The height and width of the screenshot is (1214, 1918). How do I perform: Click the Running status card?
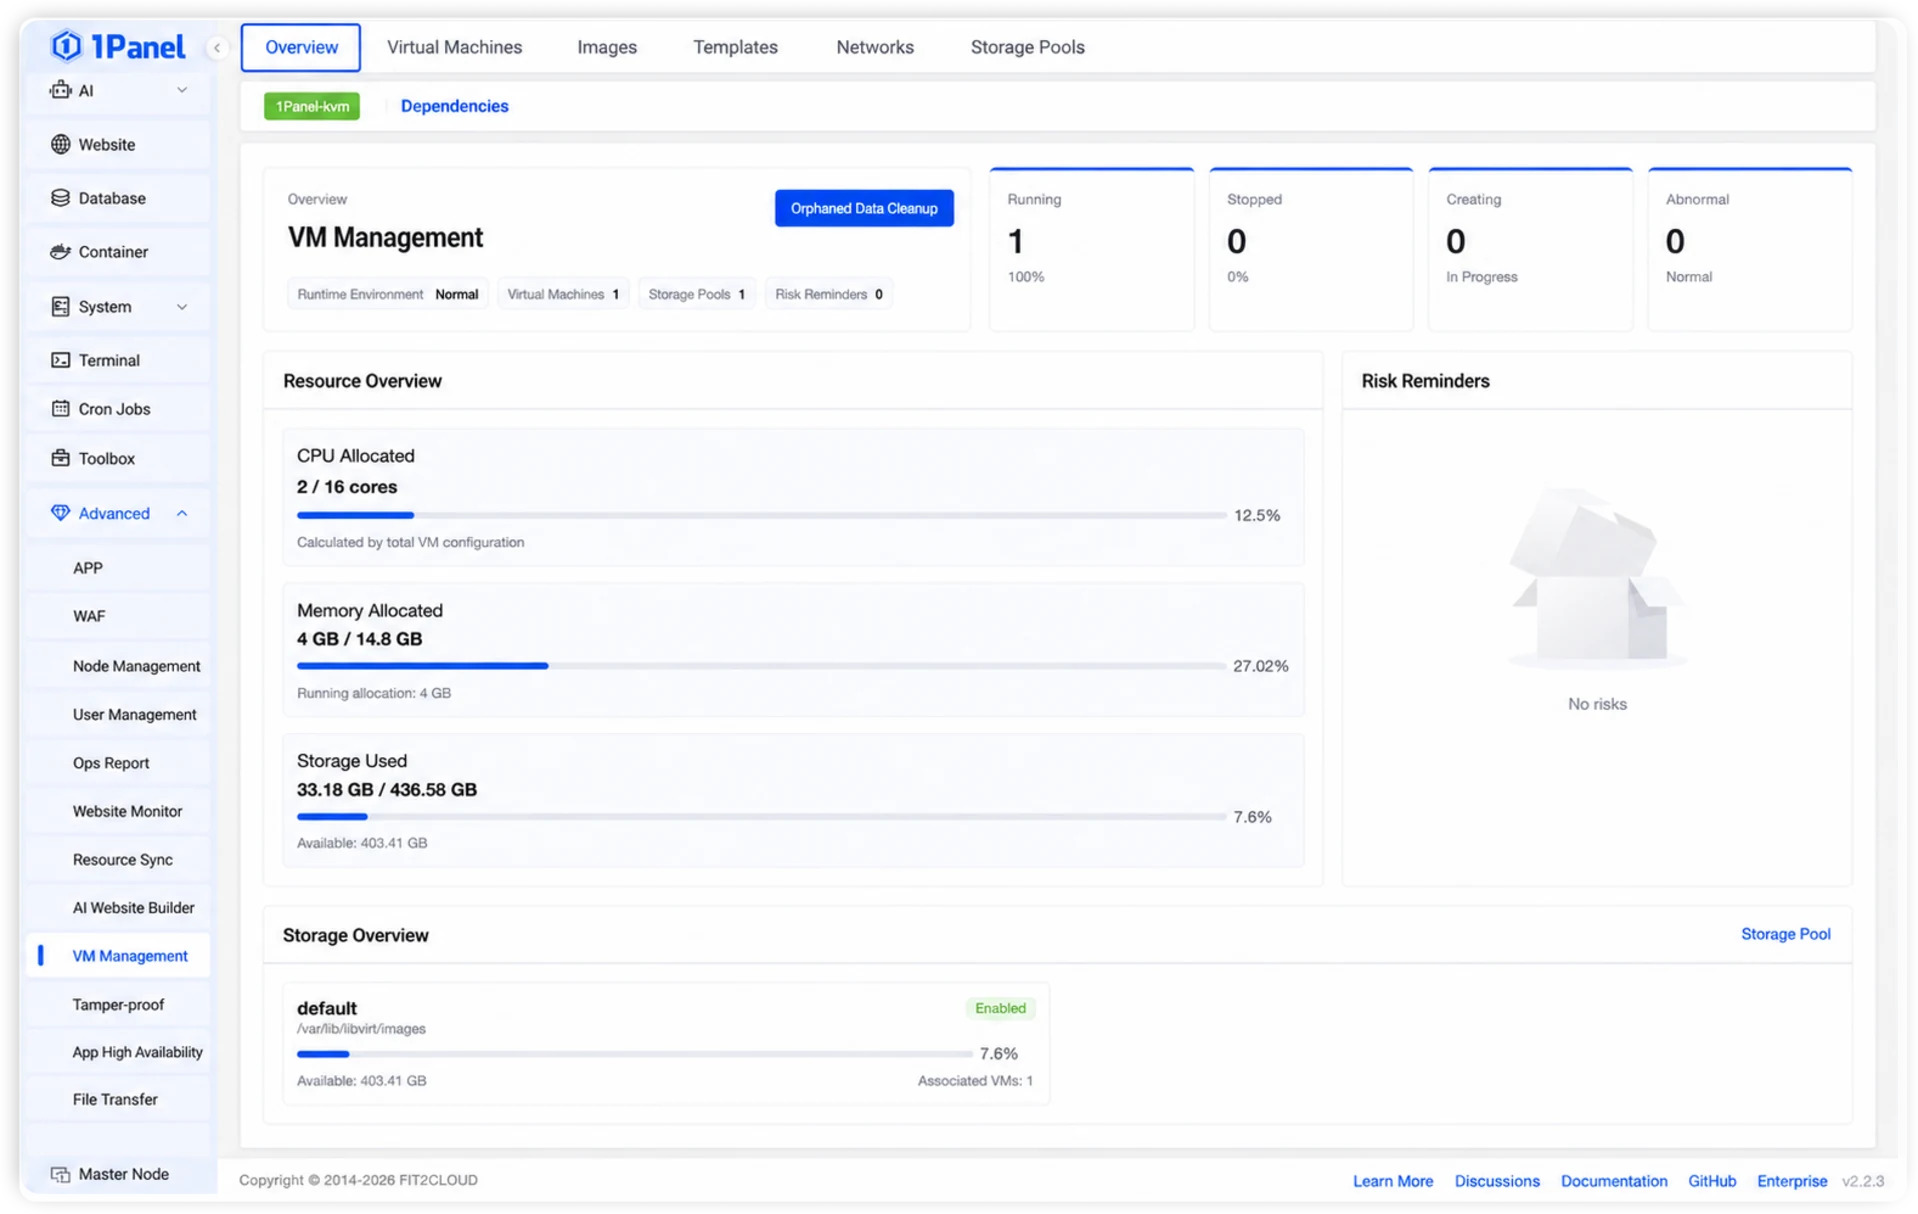click(x=1091, y=249)
